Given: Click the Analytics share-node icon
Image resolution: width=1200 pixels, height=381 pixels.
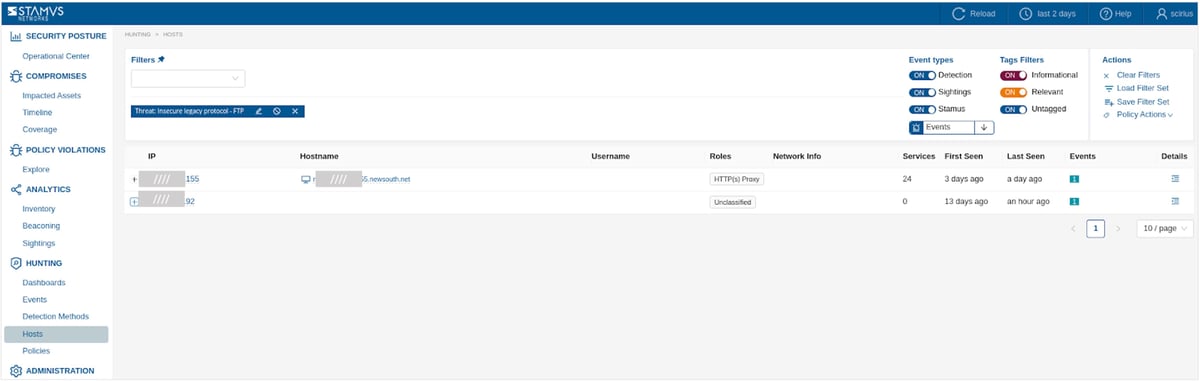Looking at the screenshot, I should (15, 189).
